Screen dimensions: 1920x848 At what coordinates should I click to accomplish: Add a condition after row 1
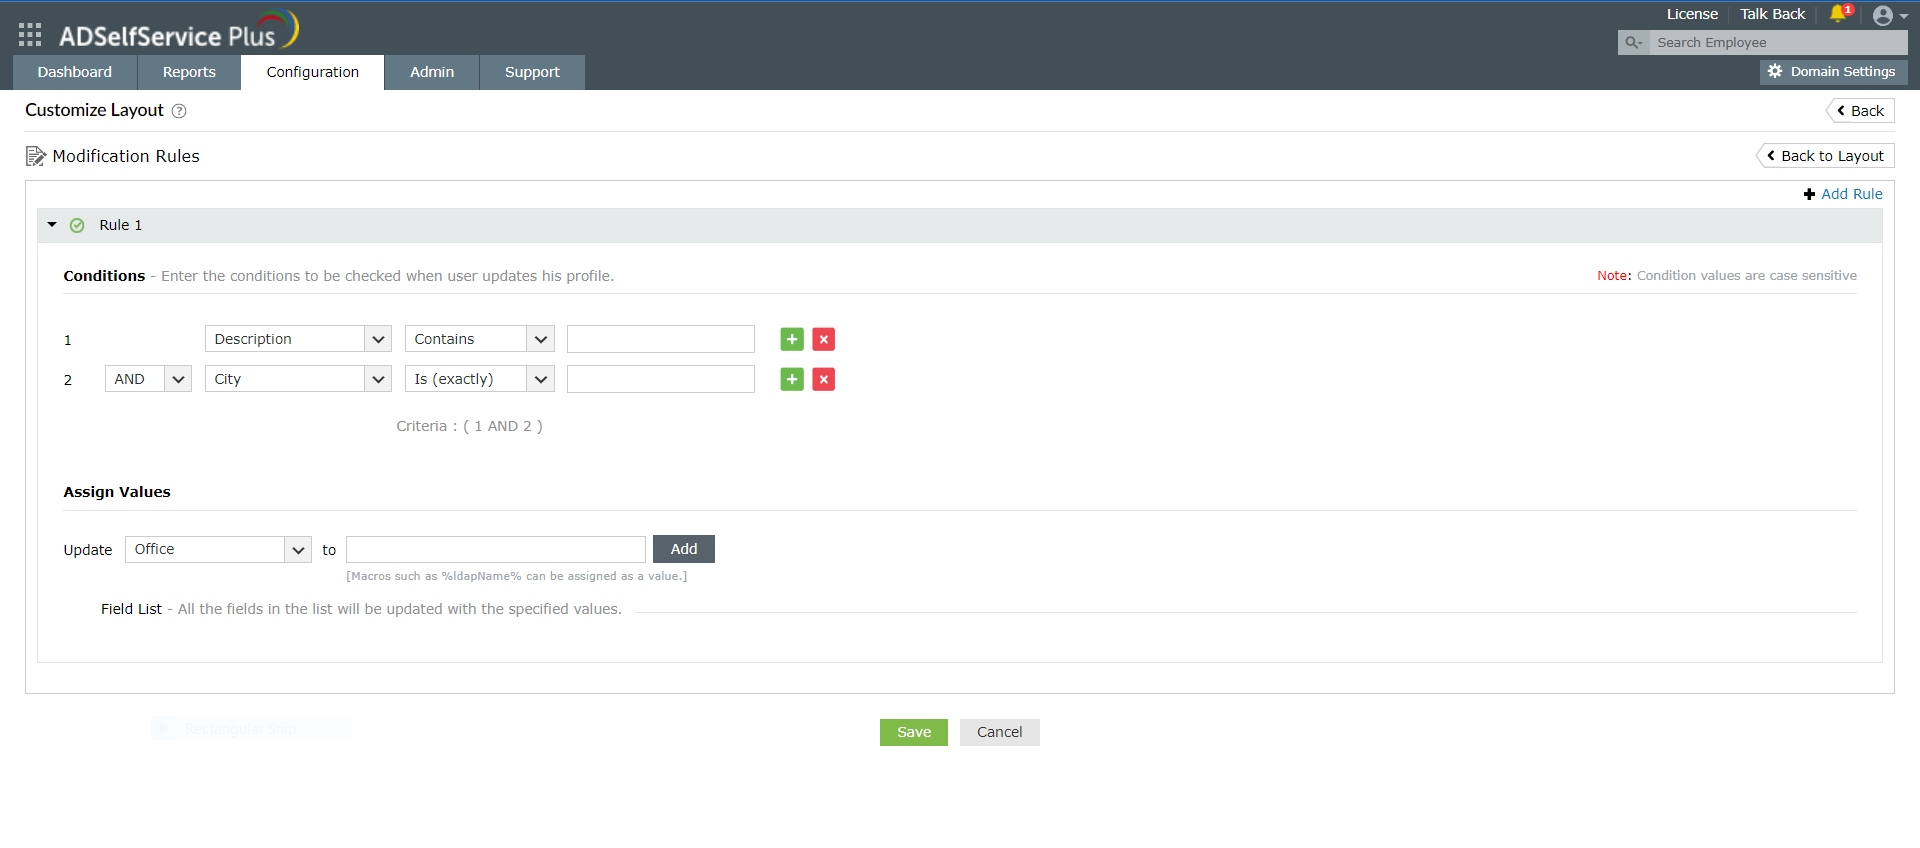coord(792,340)
